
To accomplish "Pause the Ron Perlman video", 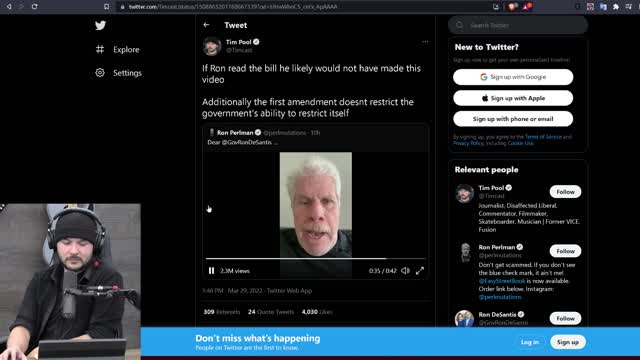I will tap(211, 271).
